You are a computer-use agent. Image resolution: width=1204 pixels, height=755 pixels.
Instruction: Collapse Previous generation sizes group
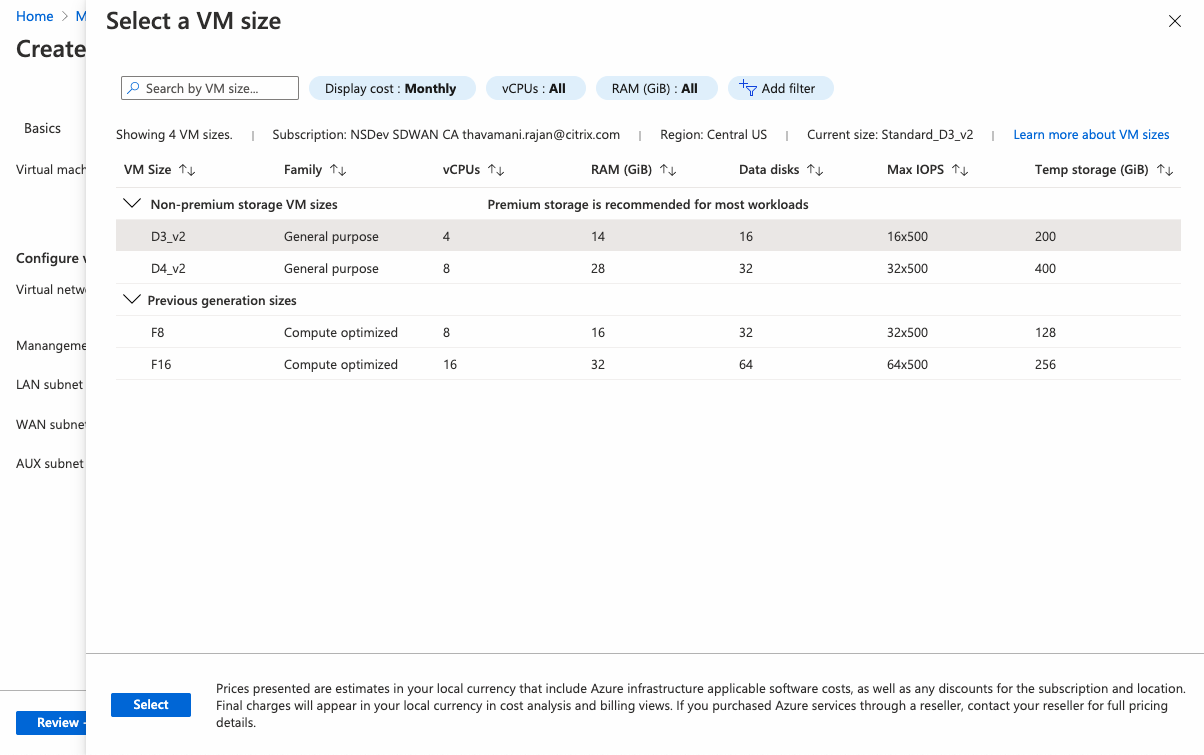[131, 299]
